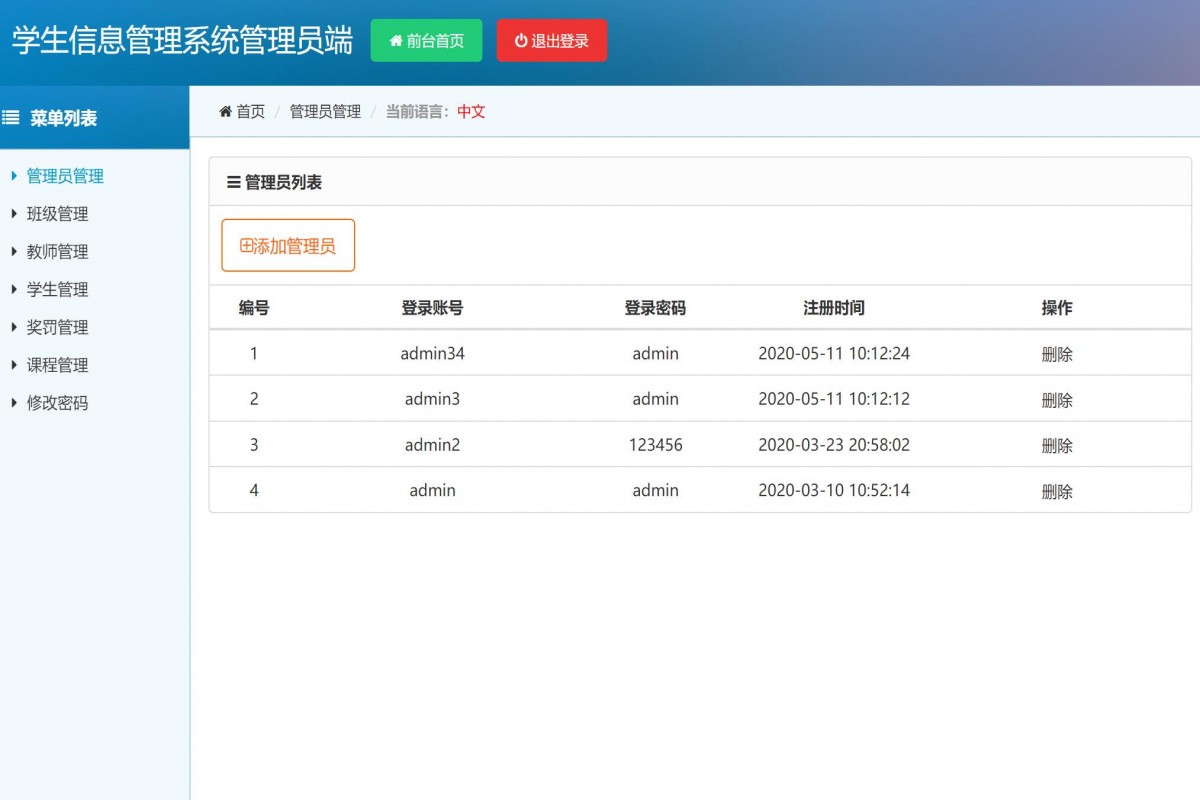Click the power icon on 退出登录 button
1200x800 pixels.
click(520, 40)
